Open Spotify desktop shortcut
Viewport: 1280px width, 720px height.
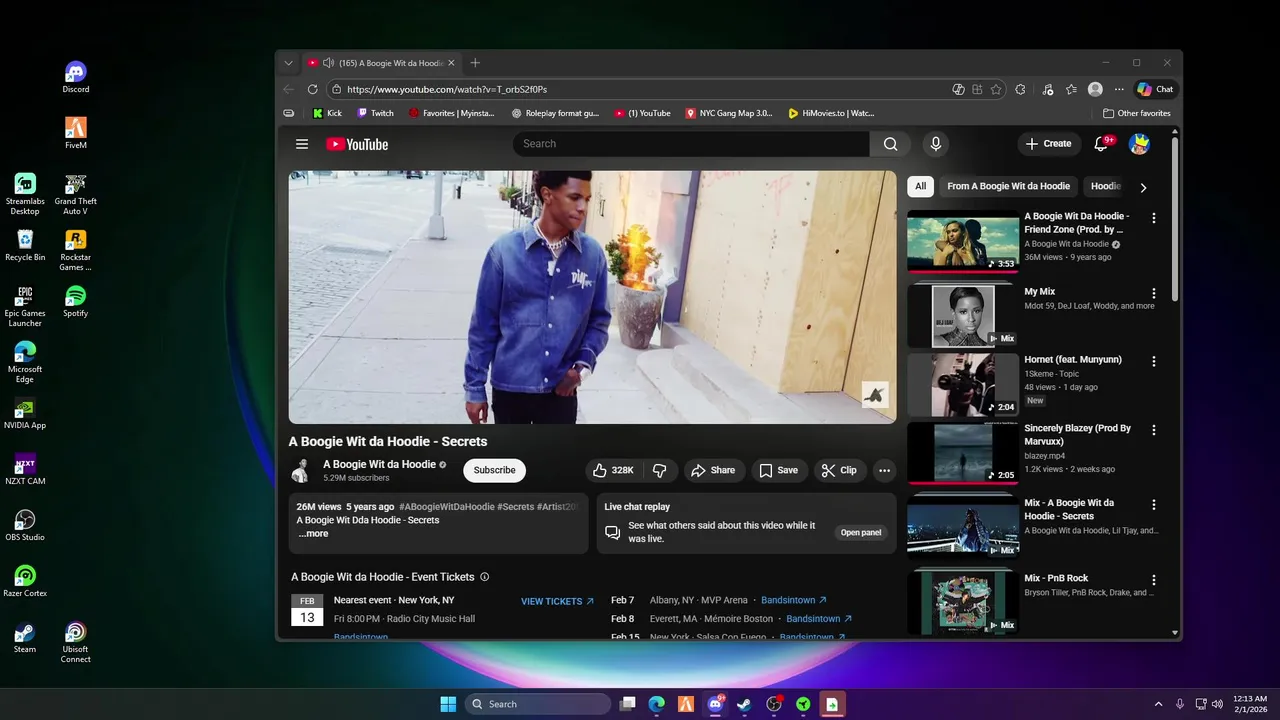[x=76, y=301]
